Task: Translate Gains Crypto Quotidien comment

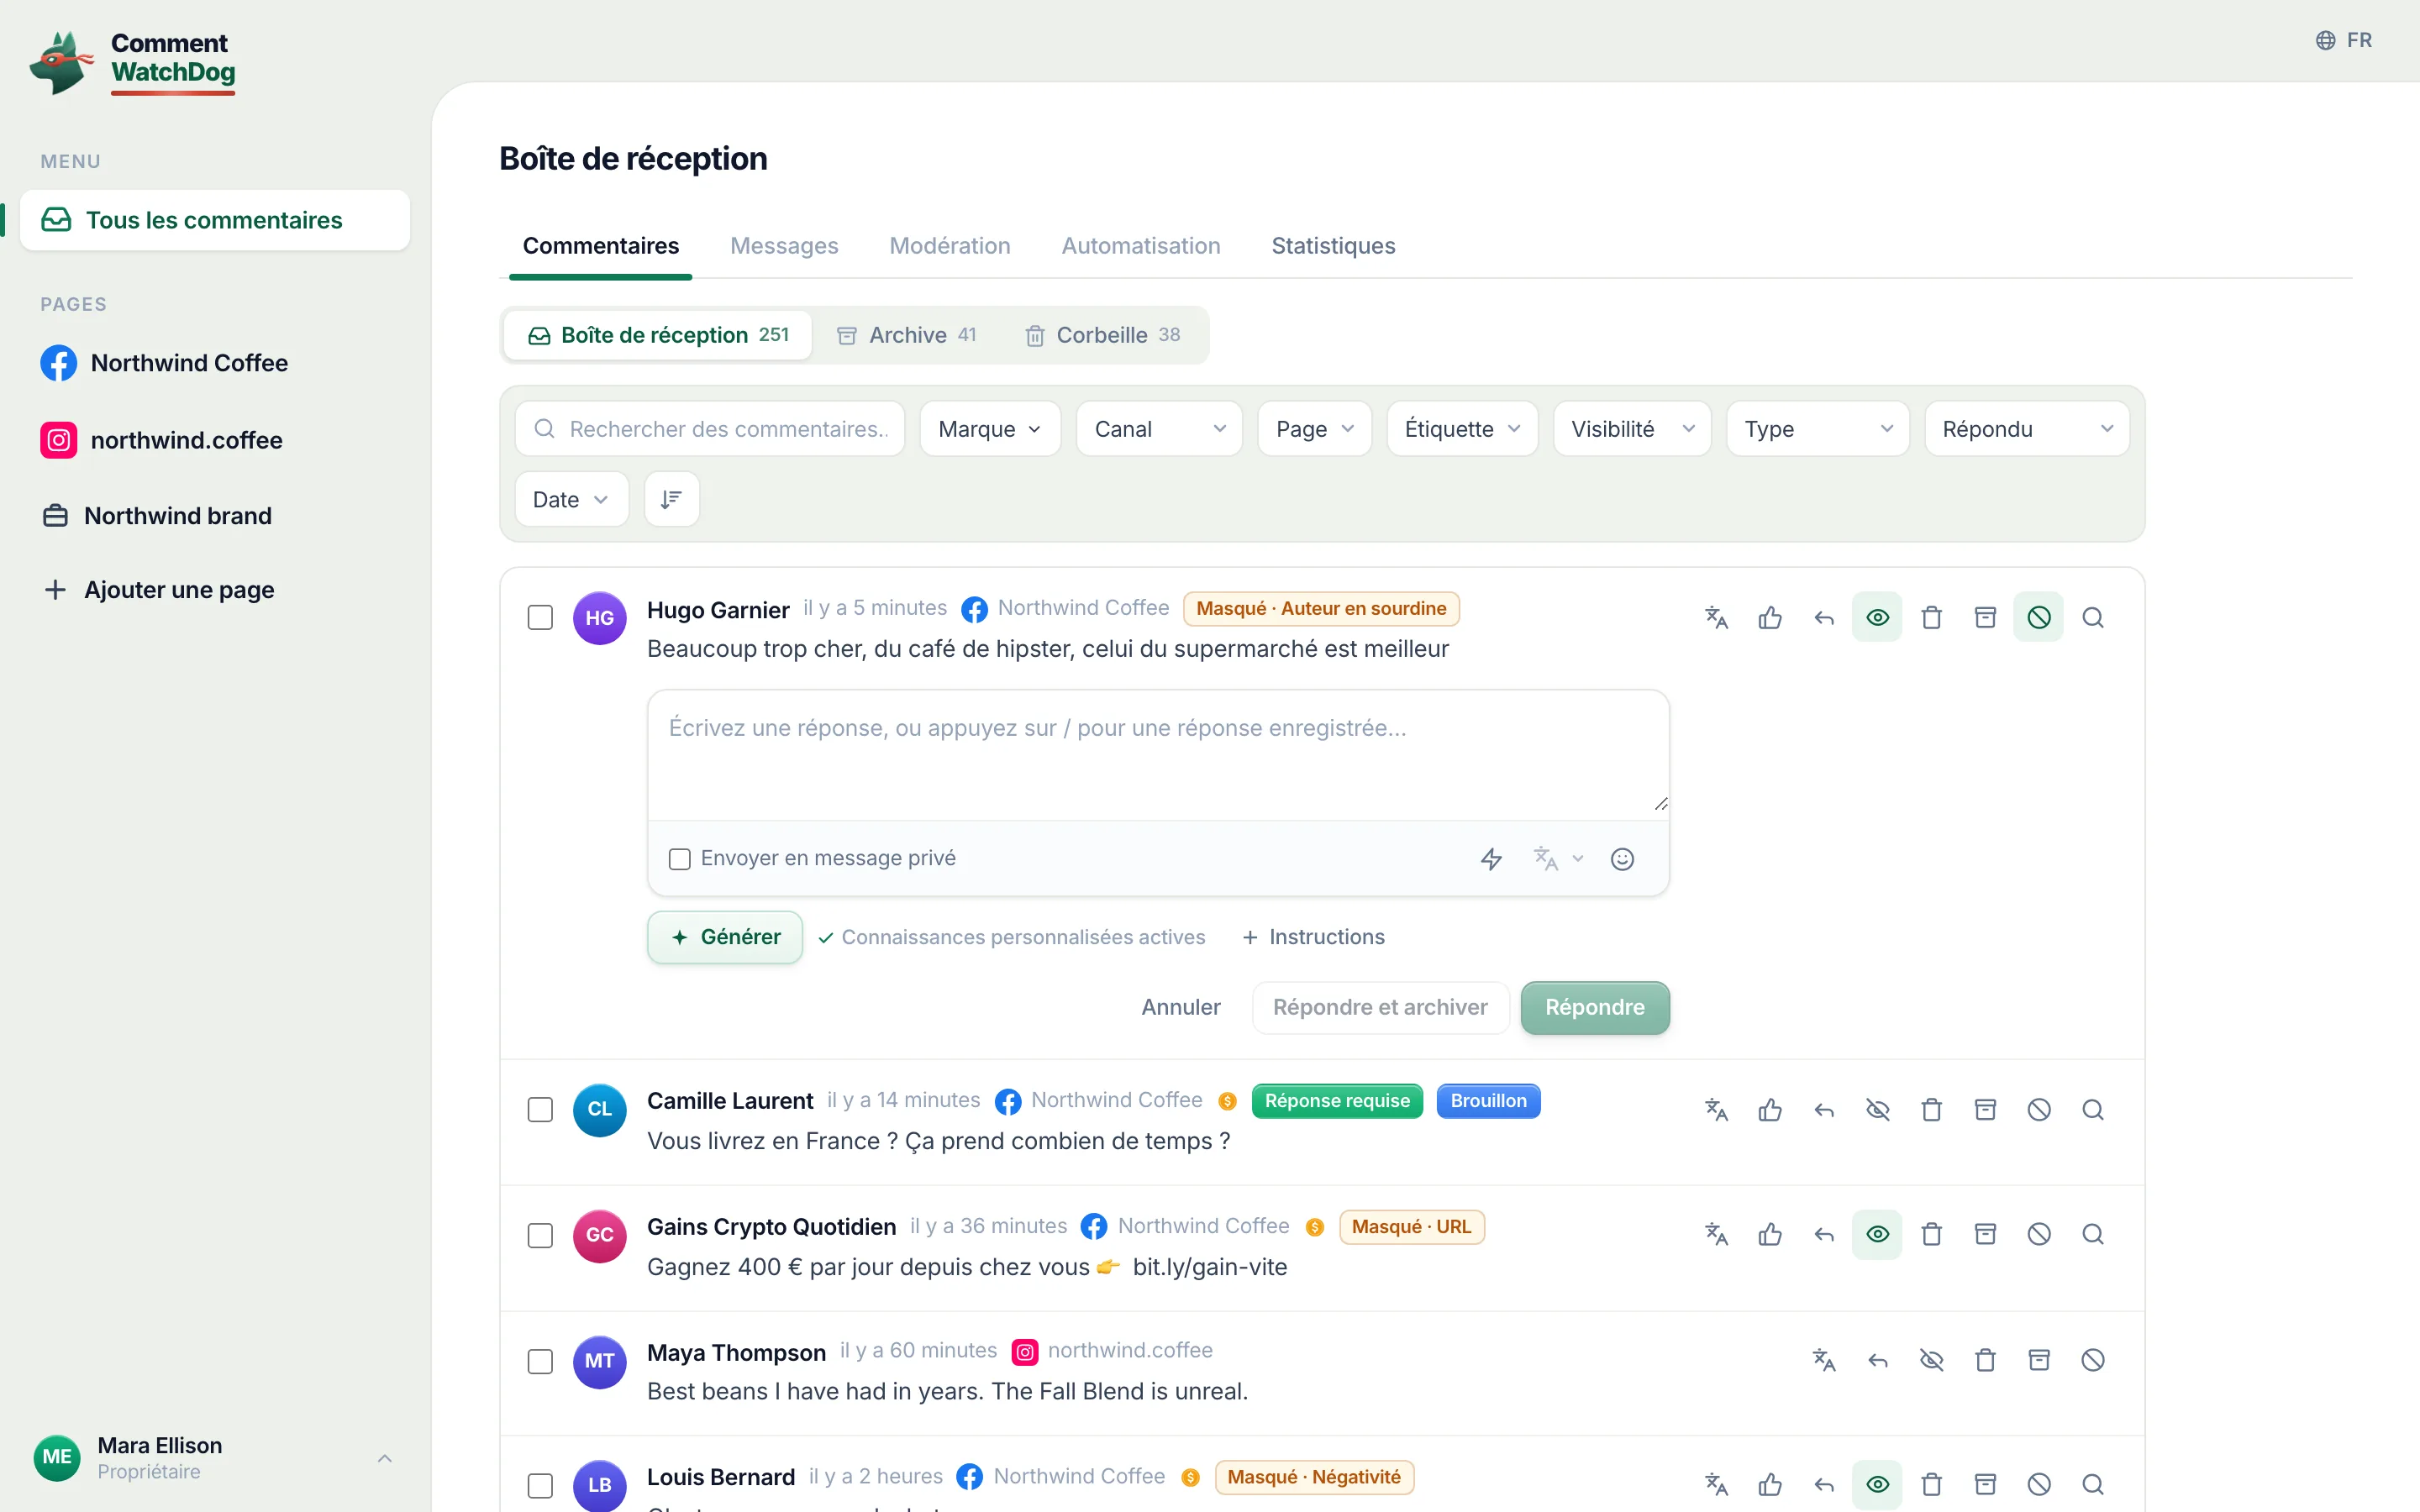Action: (x=1716, y=1234)
